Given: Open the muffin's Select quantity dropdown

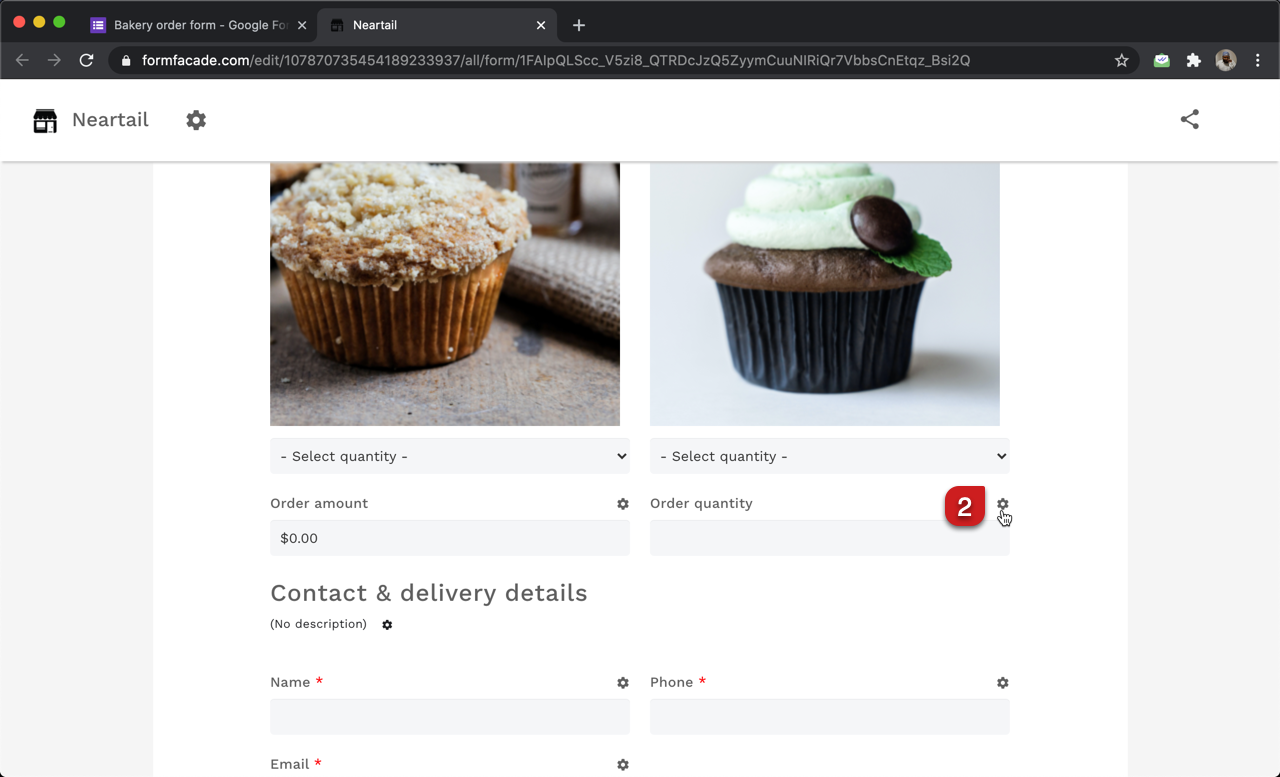Looking at the screenshot, I should [x=449, y=455].
